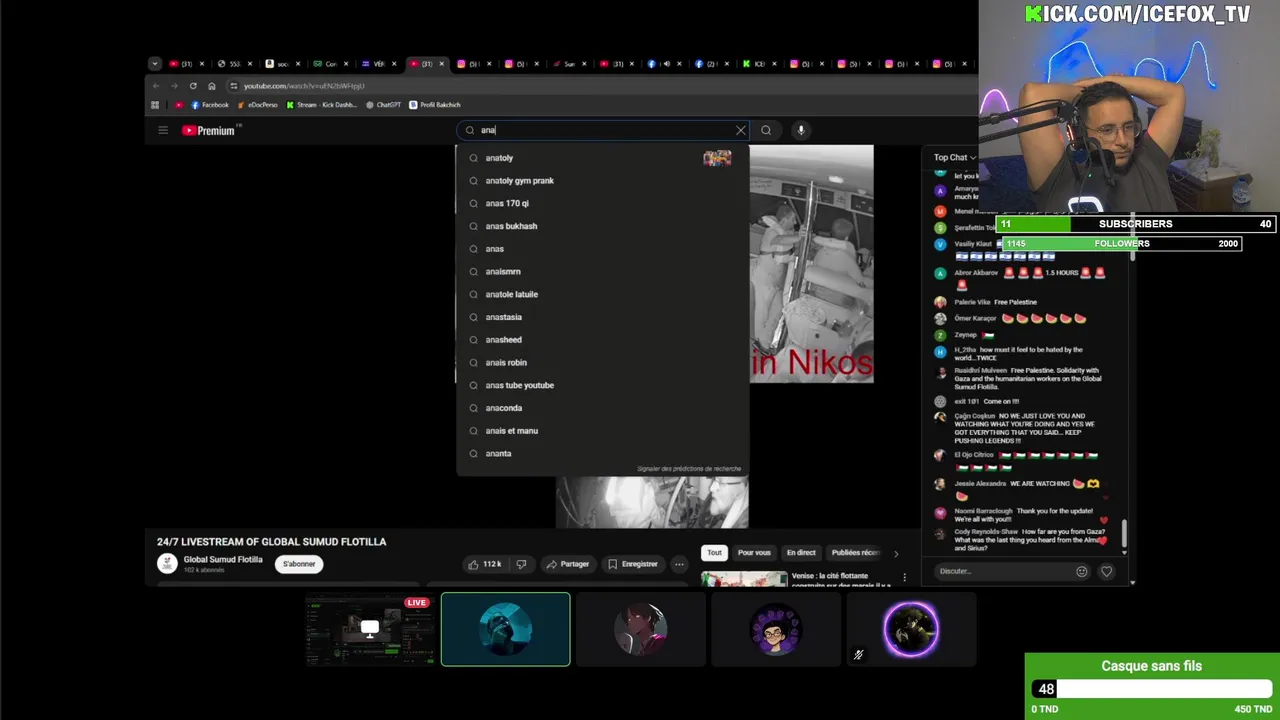The width and height of the screenshot is (1280, 720).
Task: Expand the Top Chat dropdown
Action: (955, 157)
